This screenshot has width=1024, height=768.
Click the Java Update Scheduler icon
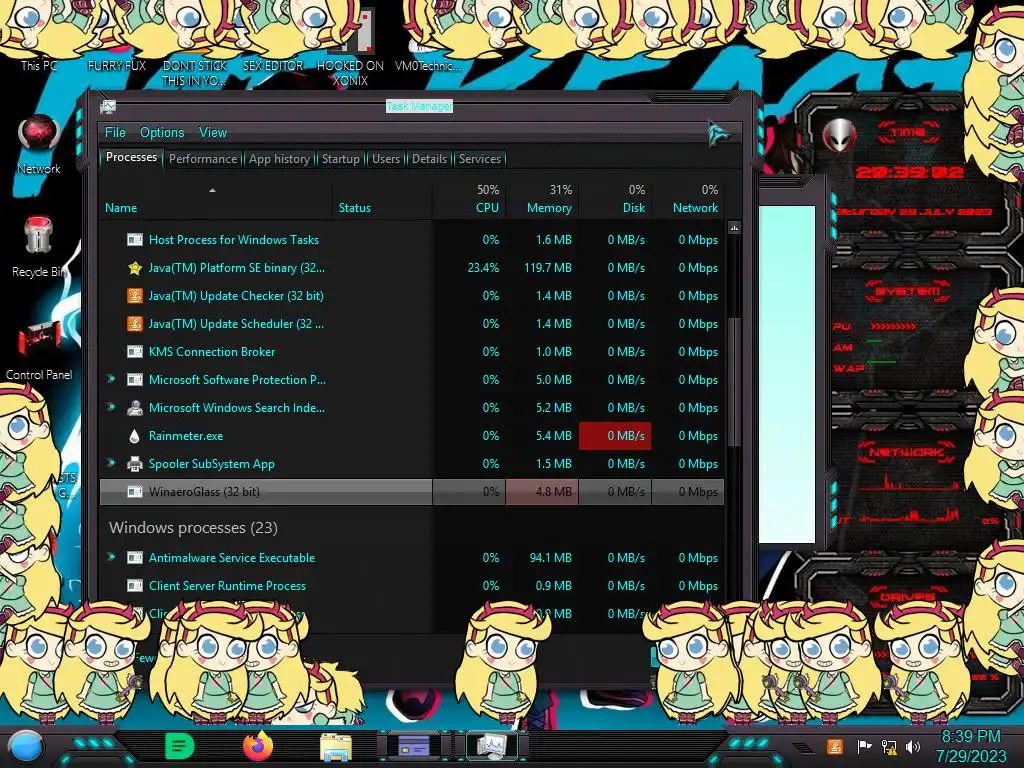tap(135, 324)
